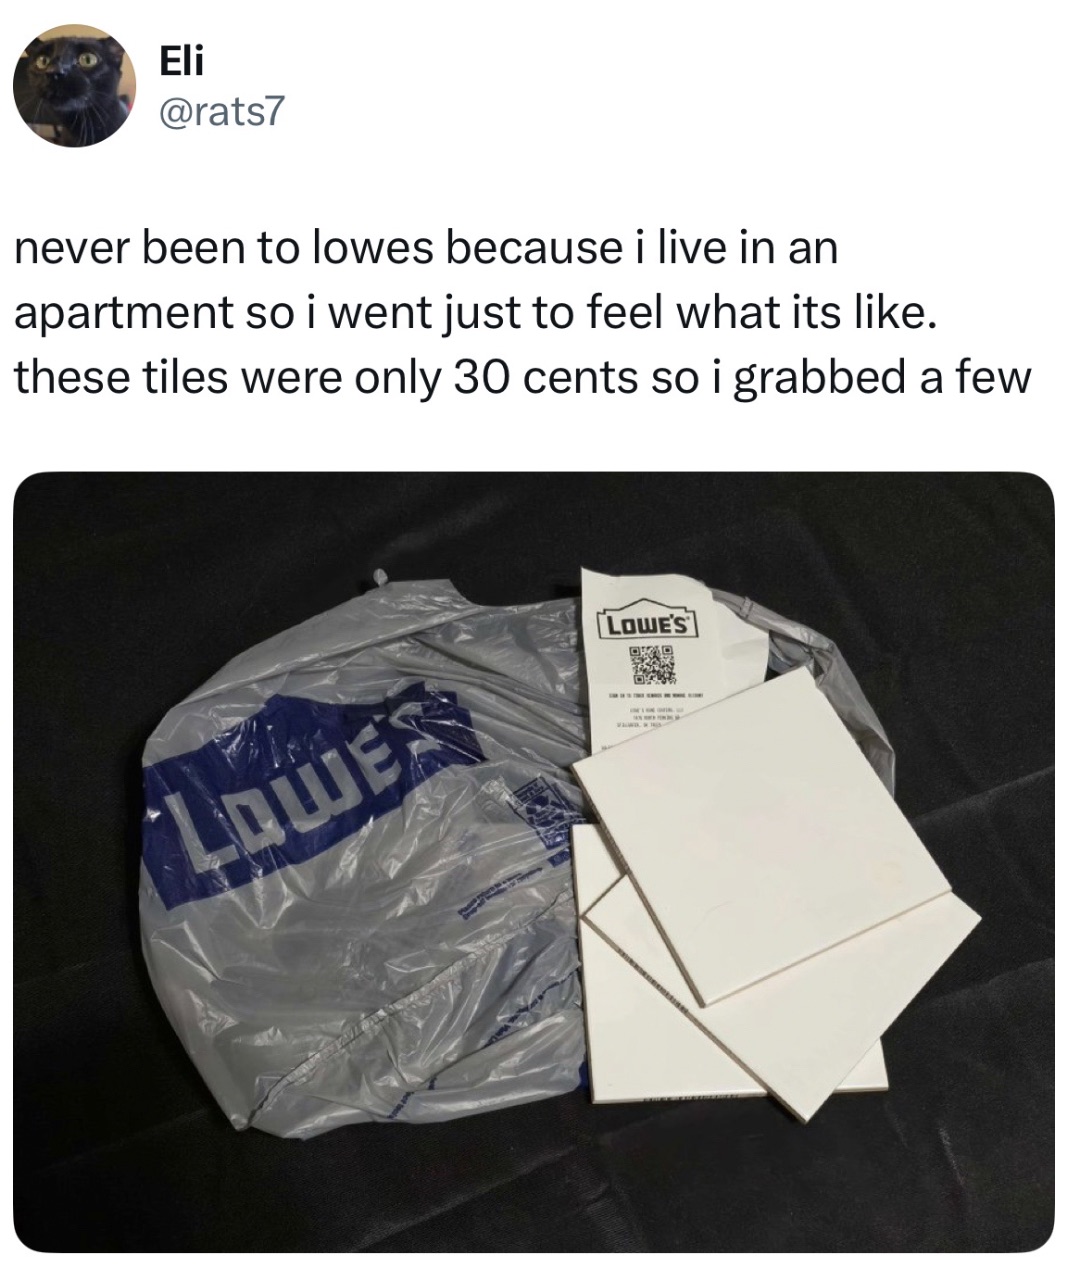Click the display name Eli
This screenshot has width=1066, height=1264.
(x=181, y=61)
